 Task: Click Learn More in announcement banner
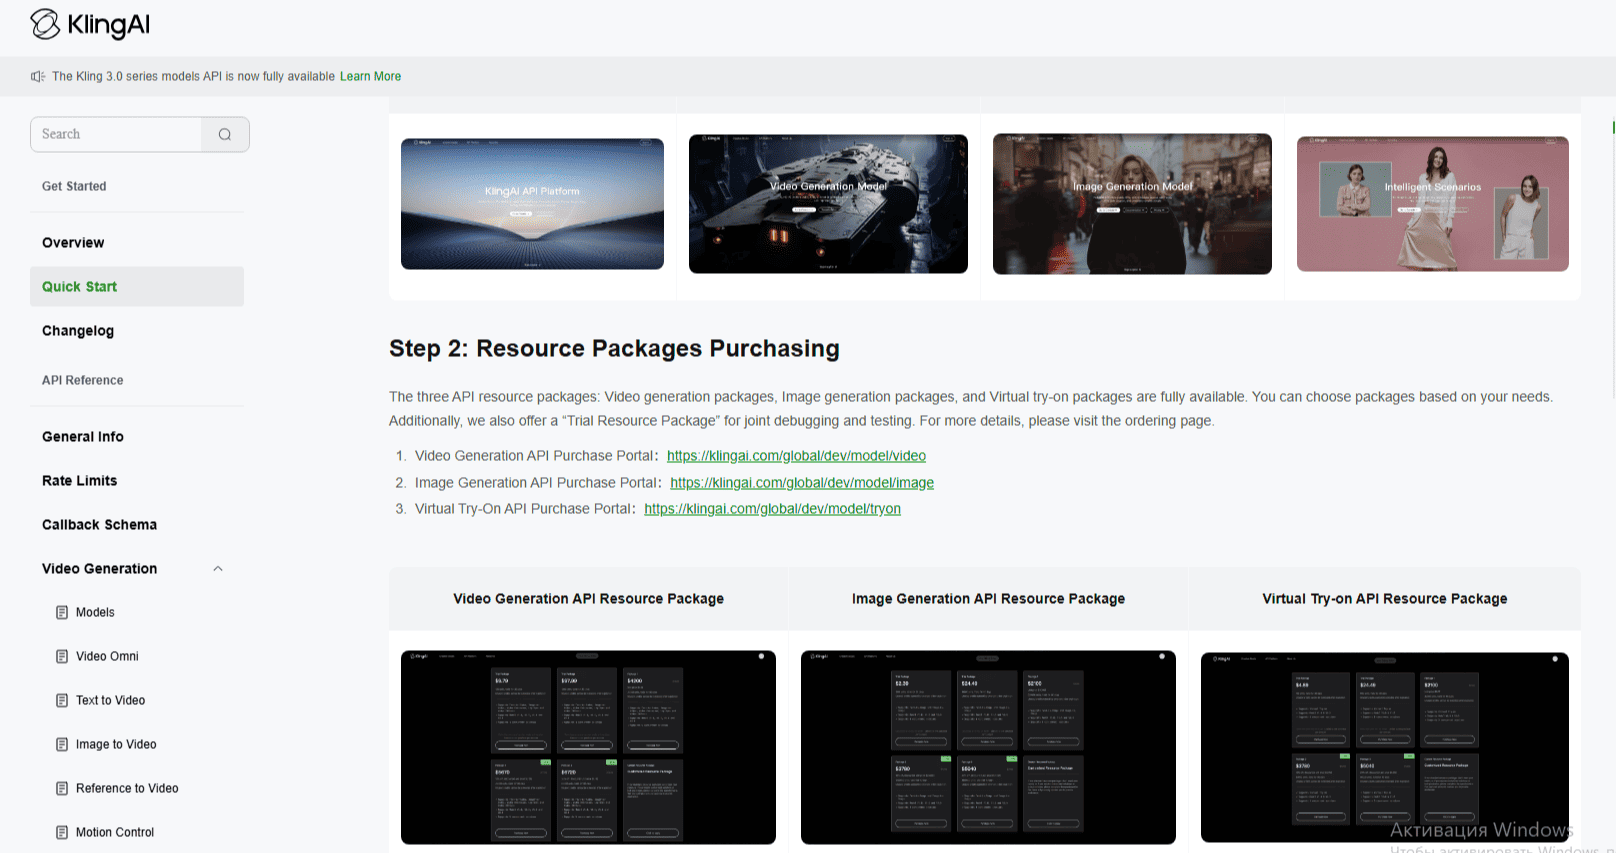[x=370, y=77]
